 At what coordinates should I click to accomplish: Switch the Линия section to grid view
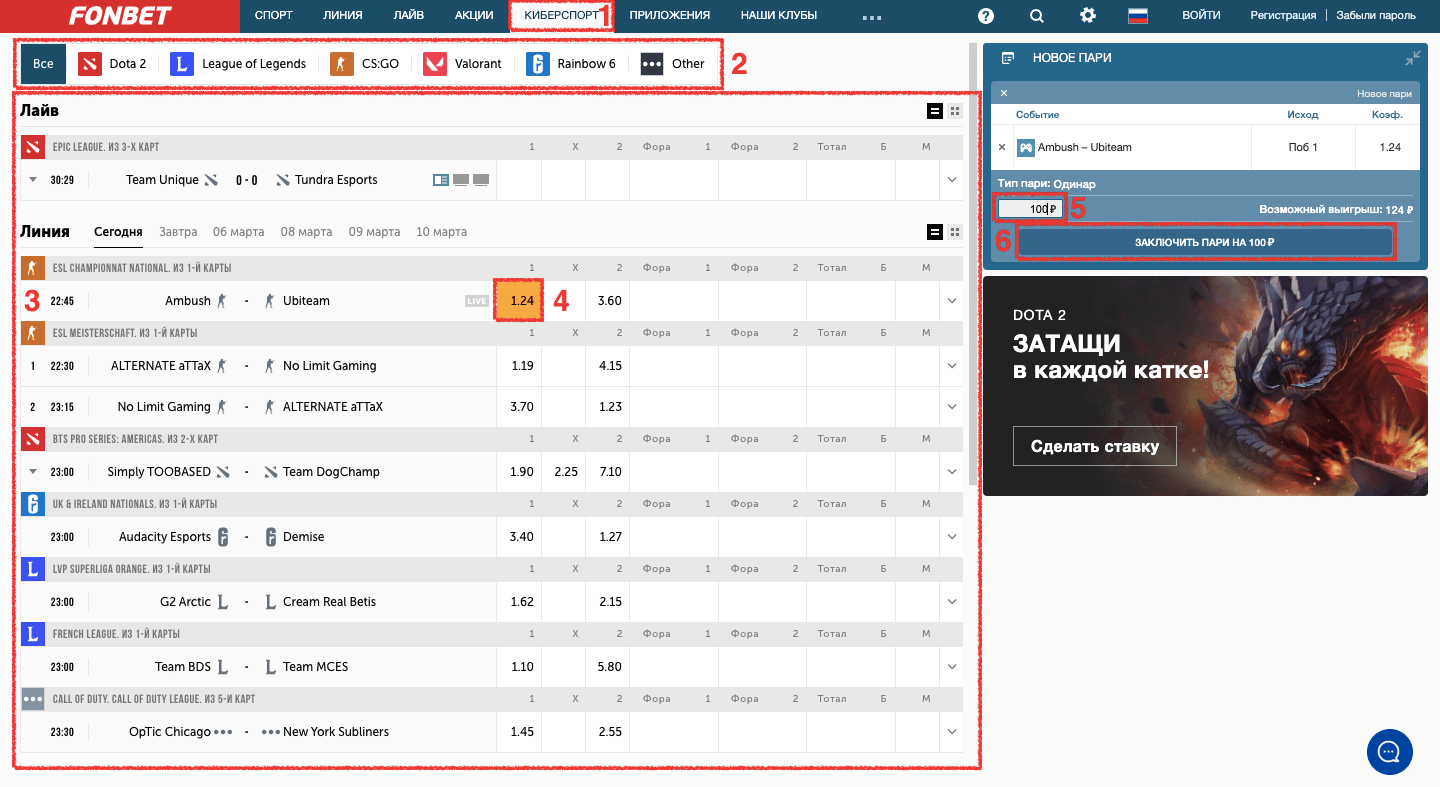[x=955, y=232]
